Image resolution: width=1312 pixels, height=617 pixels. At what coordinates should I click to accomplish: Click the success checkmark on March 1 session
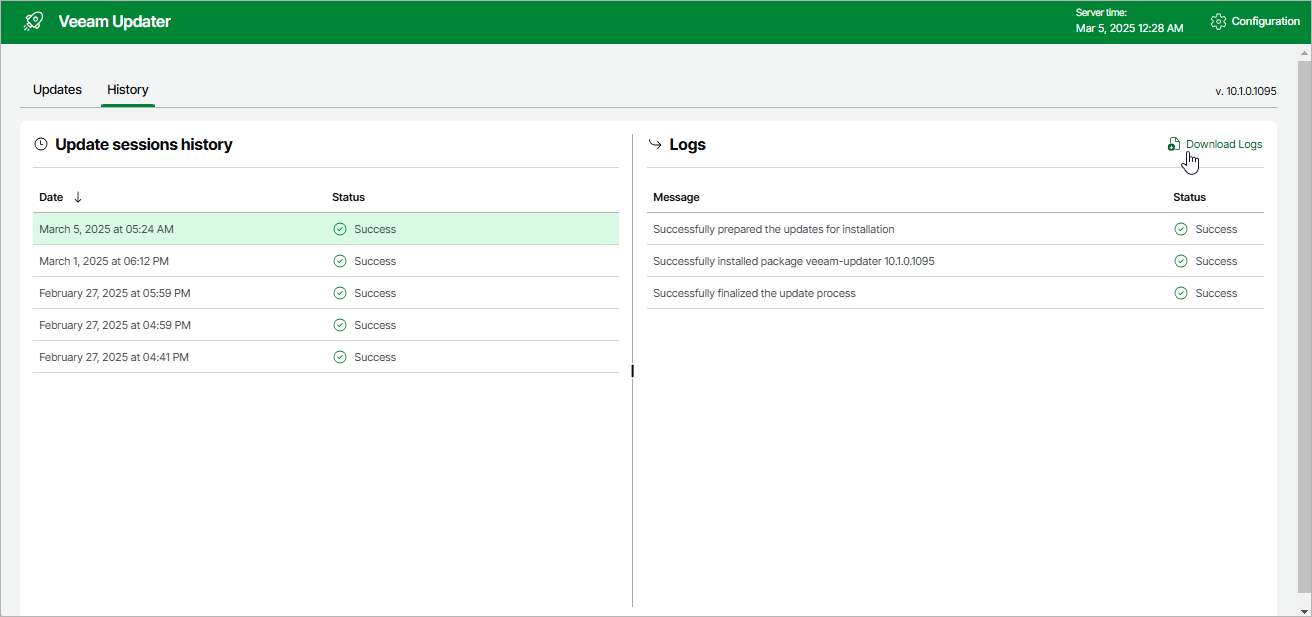[339, 261]
